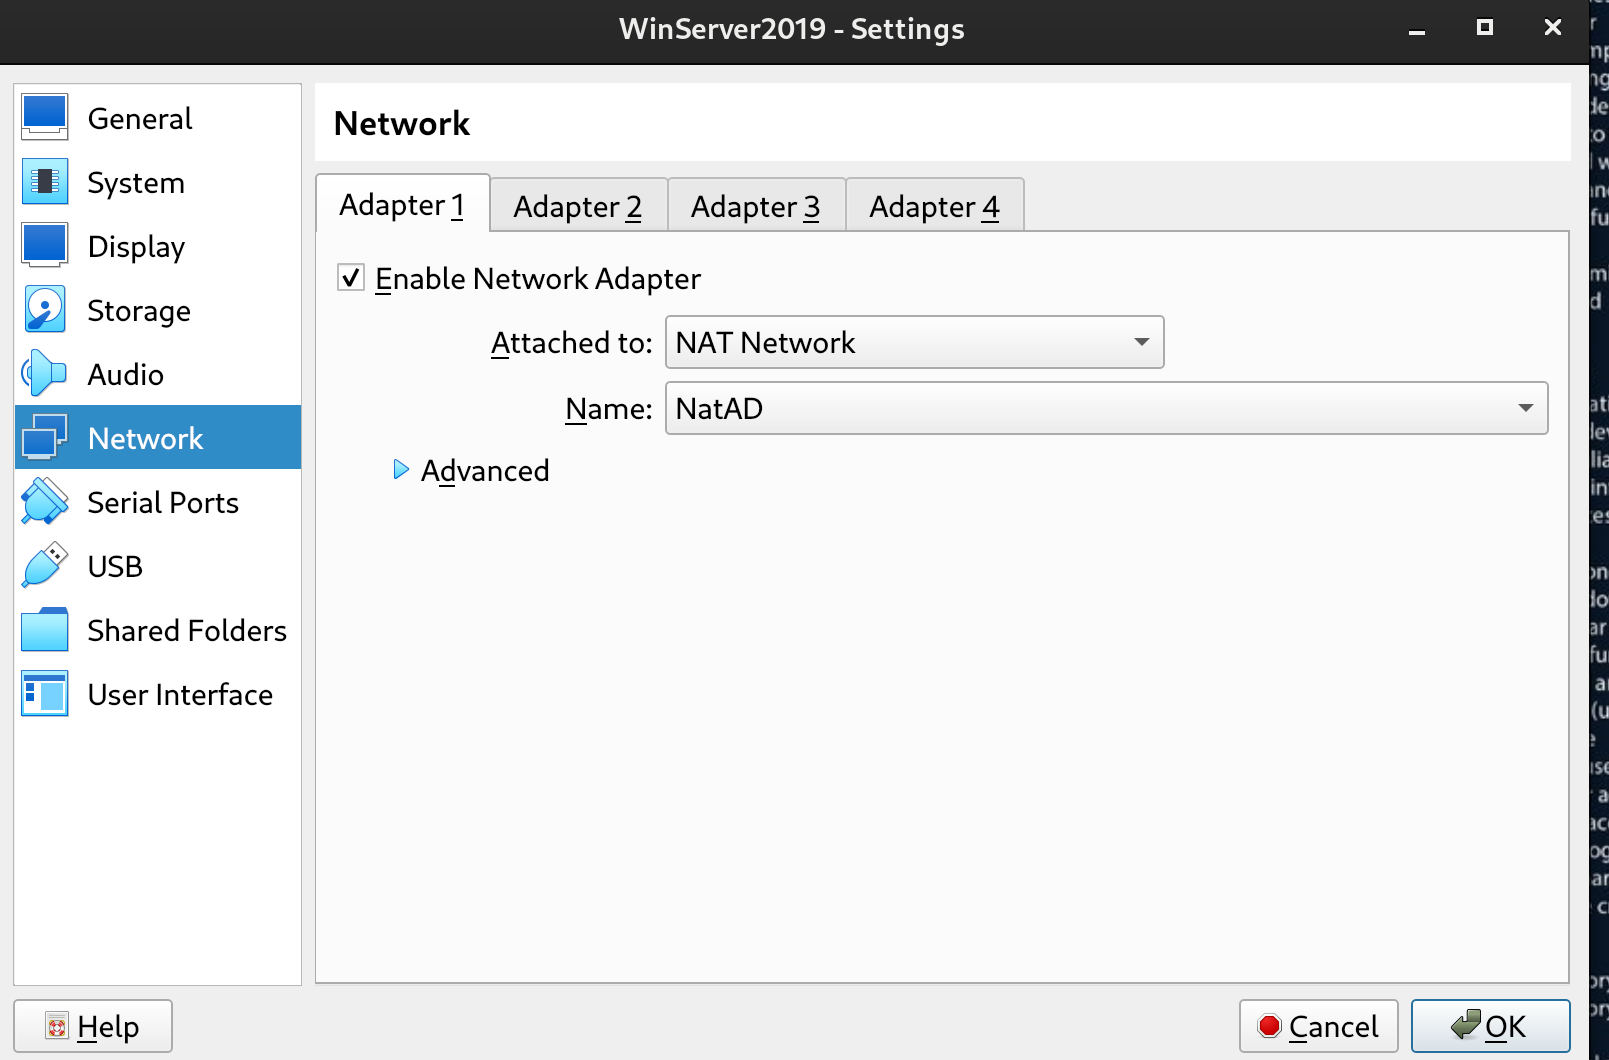Close the WinServer2019 Settings window

(x=1553, y=28)
